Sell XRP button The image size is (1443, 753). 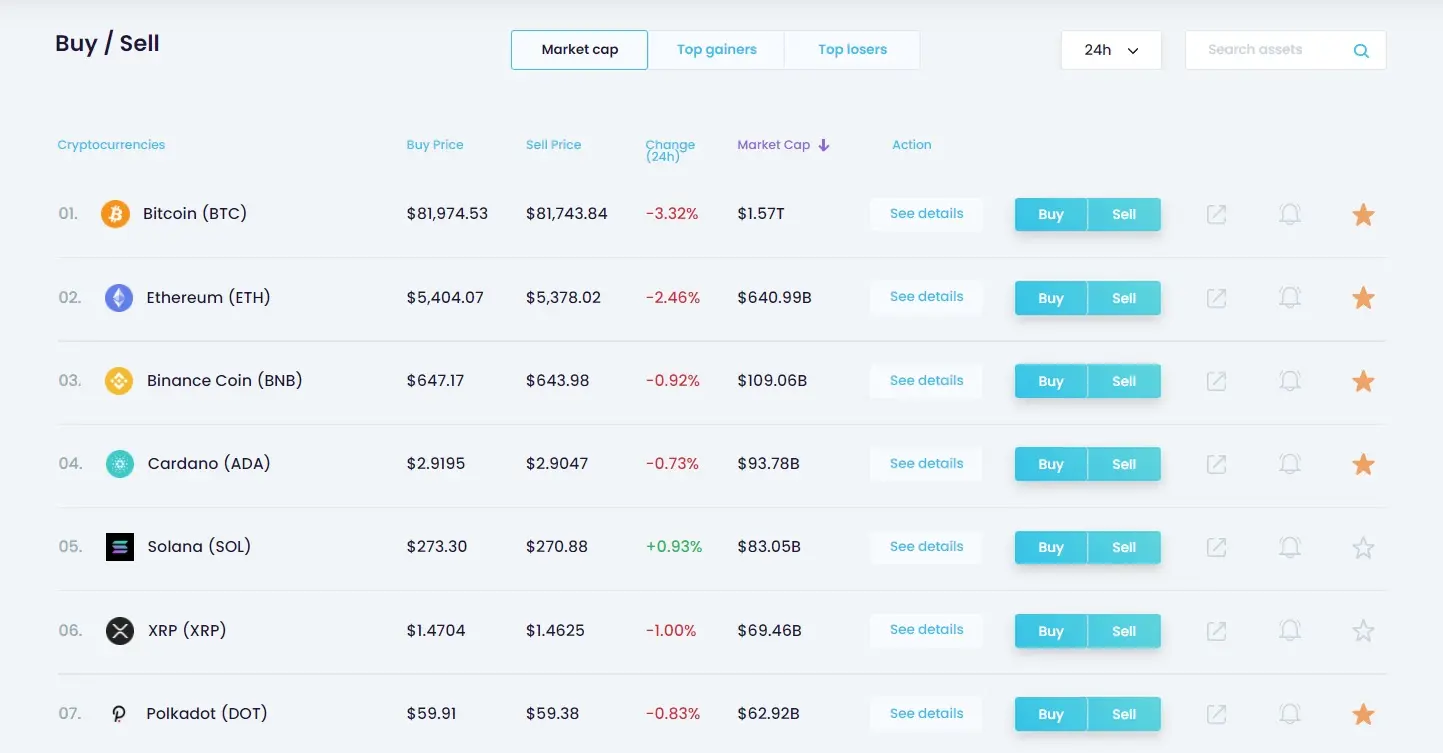click(1124, 631)
